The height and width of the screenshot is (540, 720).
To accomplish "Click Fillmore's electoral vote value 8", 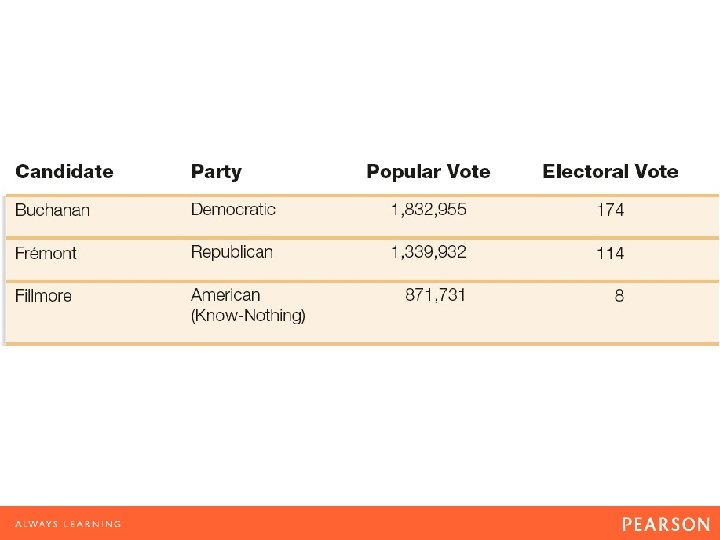I will coord(619,296).
